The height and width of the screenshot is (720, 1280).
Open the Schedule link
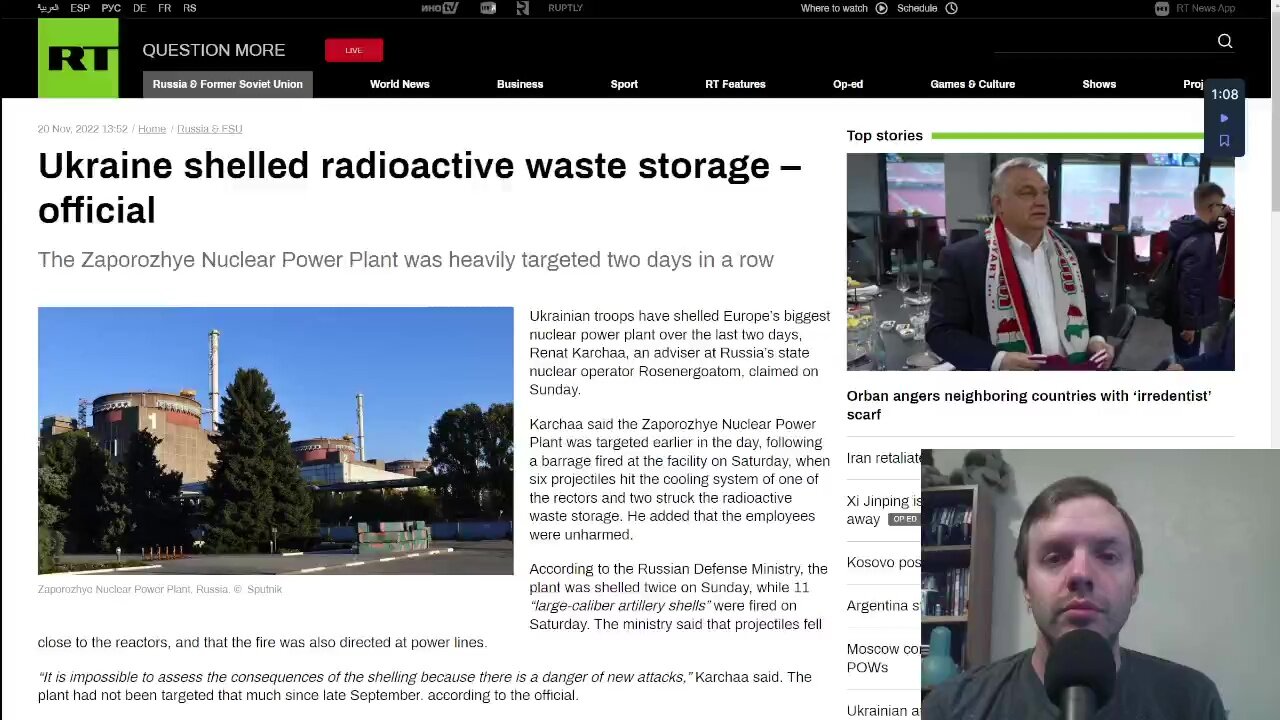point(917,8)
